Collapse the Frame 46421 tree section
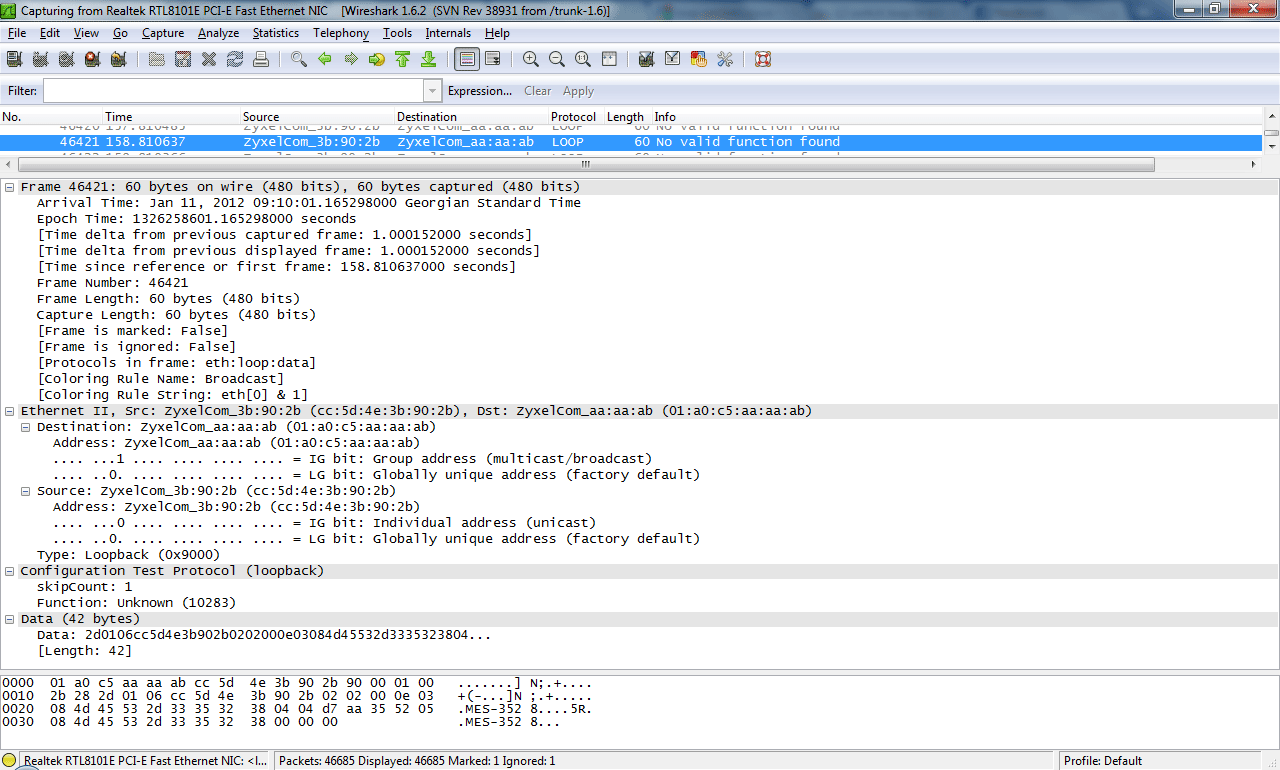 point(10,187)
